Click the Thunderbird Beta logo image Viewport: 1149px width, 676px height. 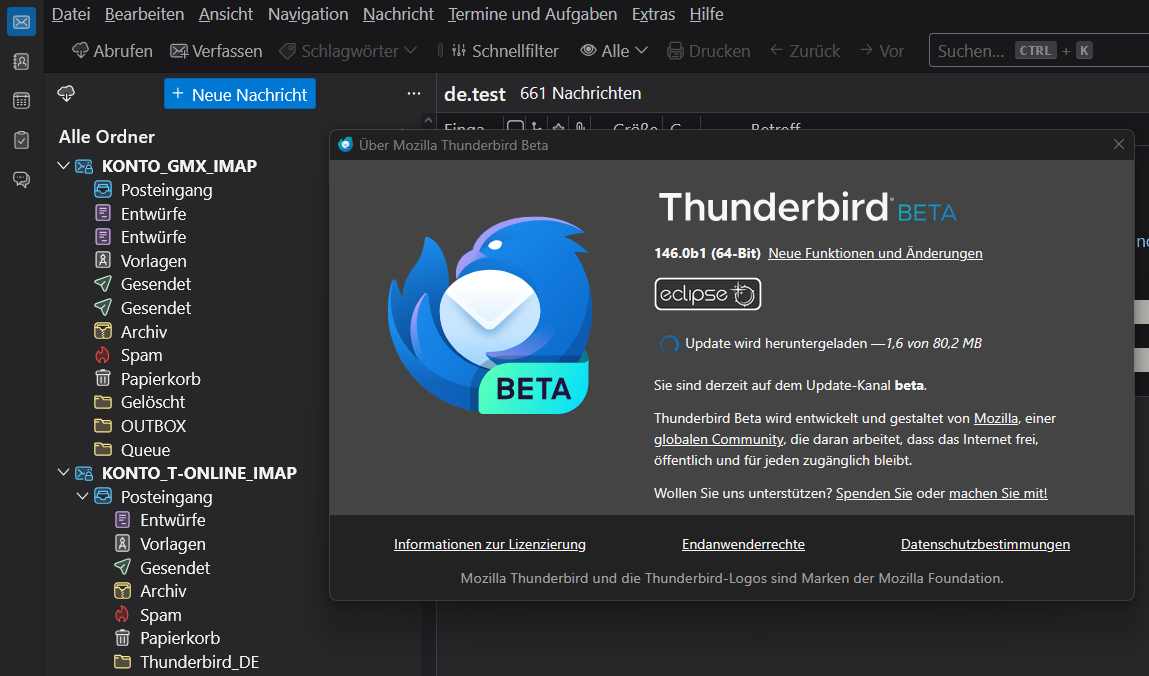coord(489,314)
